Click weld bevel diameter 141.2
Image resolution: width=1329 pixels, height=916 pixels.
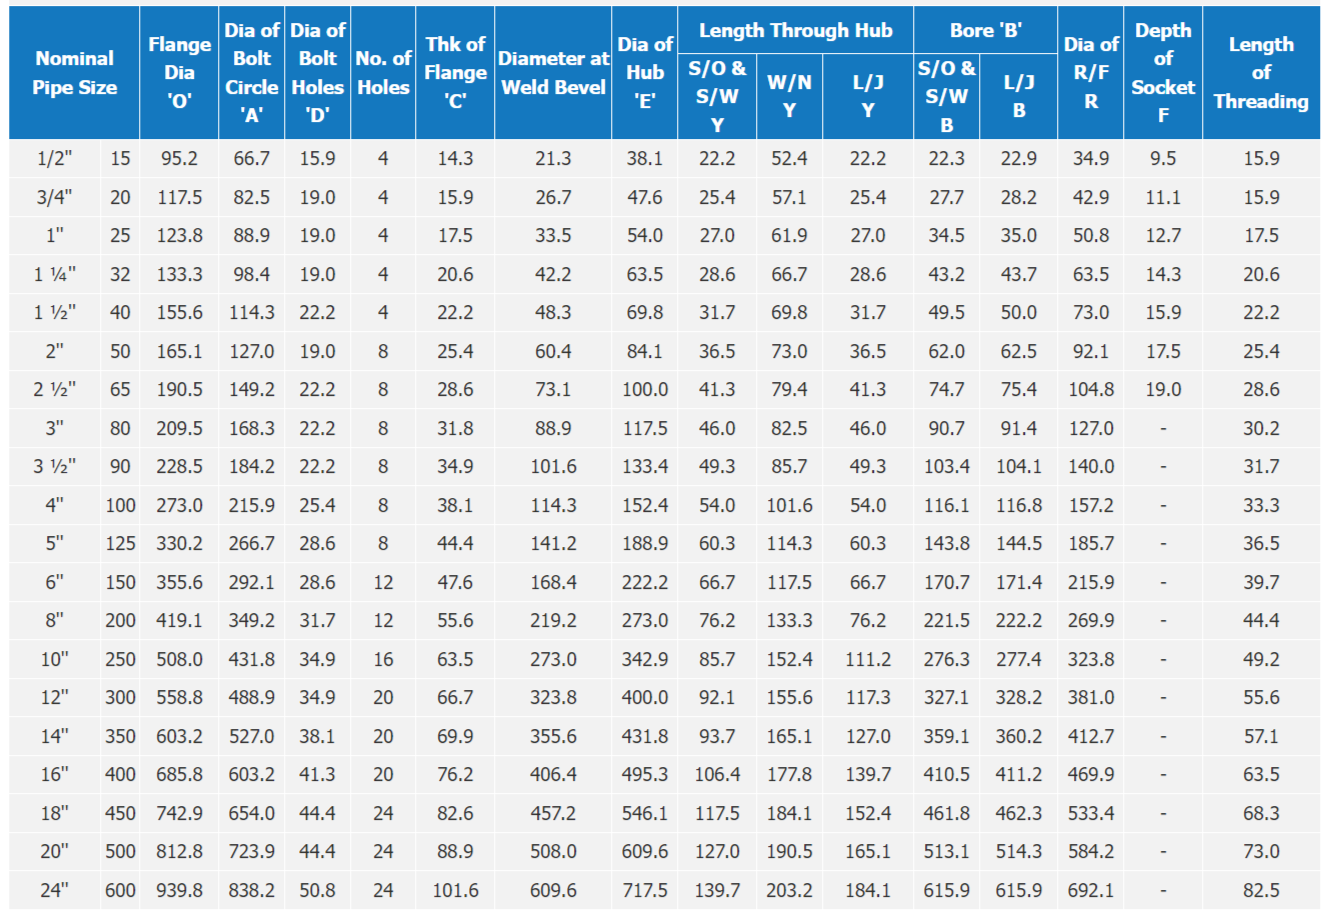[x=553, y=544]
